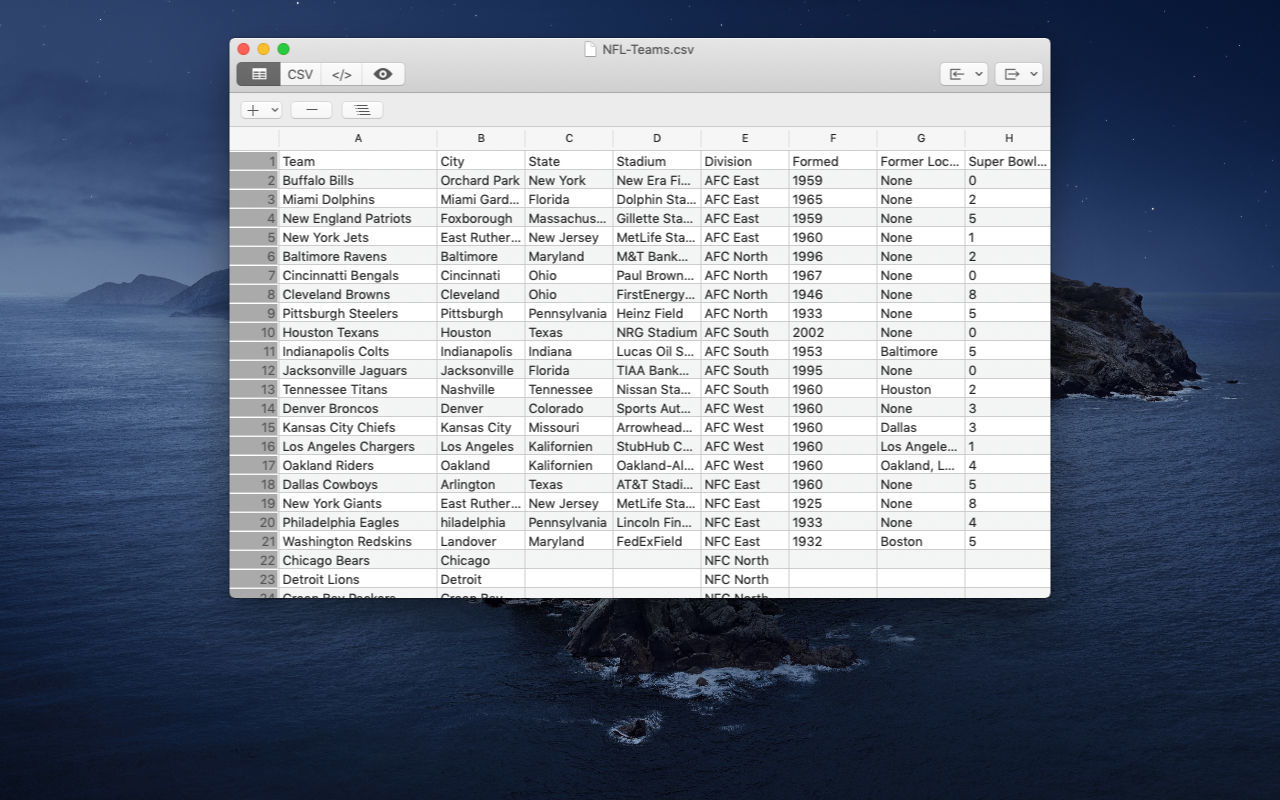This screenshot has width=1280, height=800.
Task: Select the column E header
Action: pyautogui.click(x=745, y=139)
